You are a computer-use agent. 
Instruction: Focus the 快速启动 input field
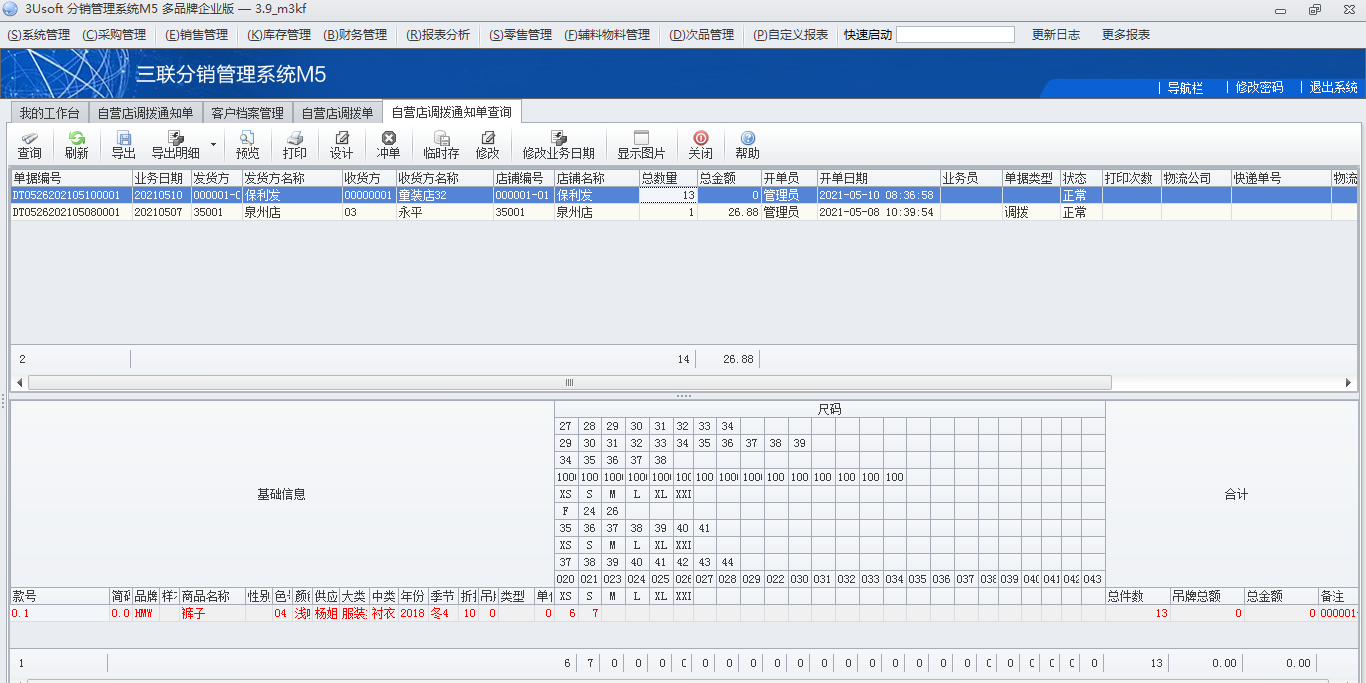coord(955,34)
